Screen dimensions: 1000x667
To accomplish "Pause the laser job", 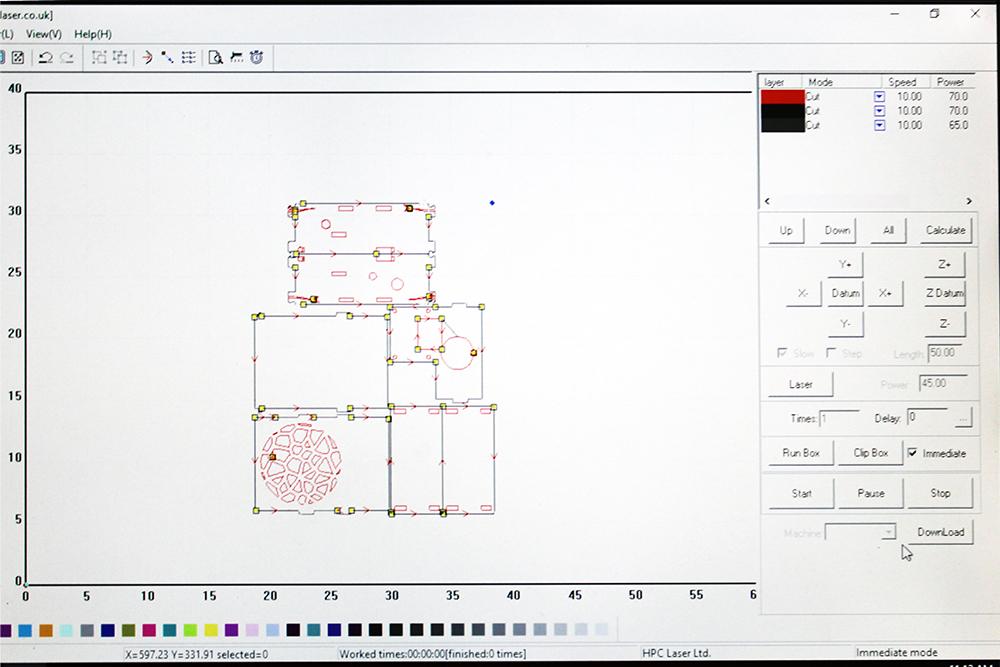I will click(871, 494).
